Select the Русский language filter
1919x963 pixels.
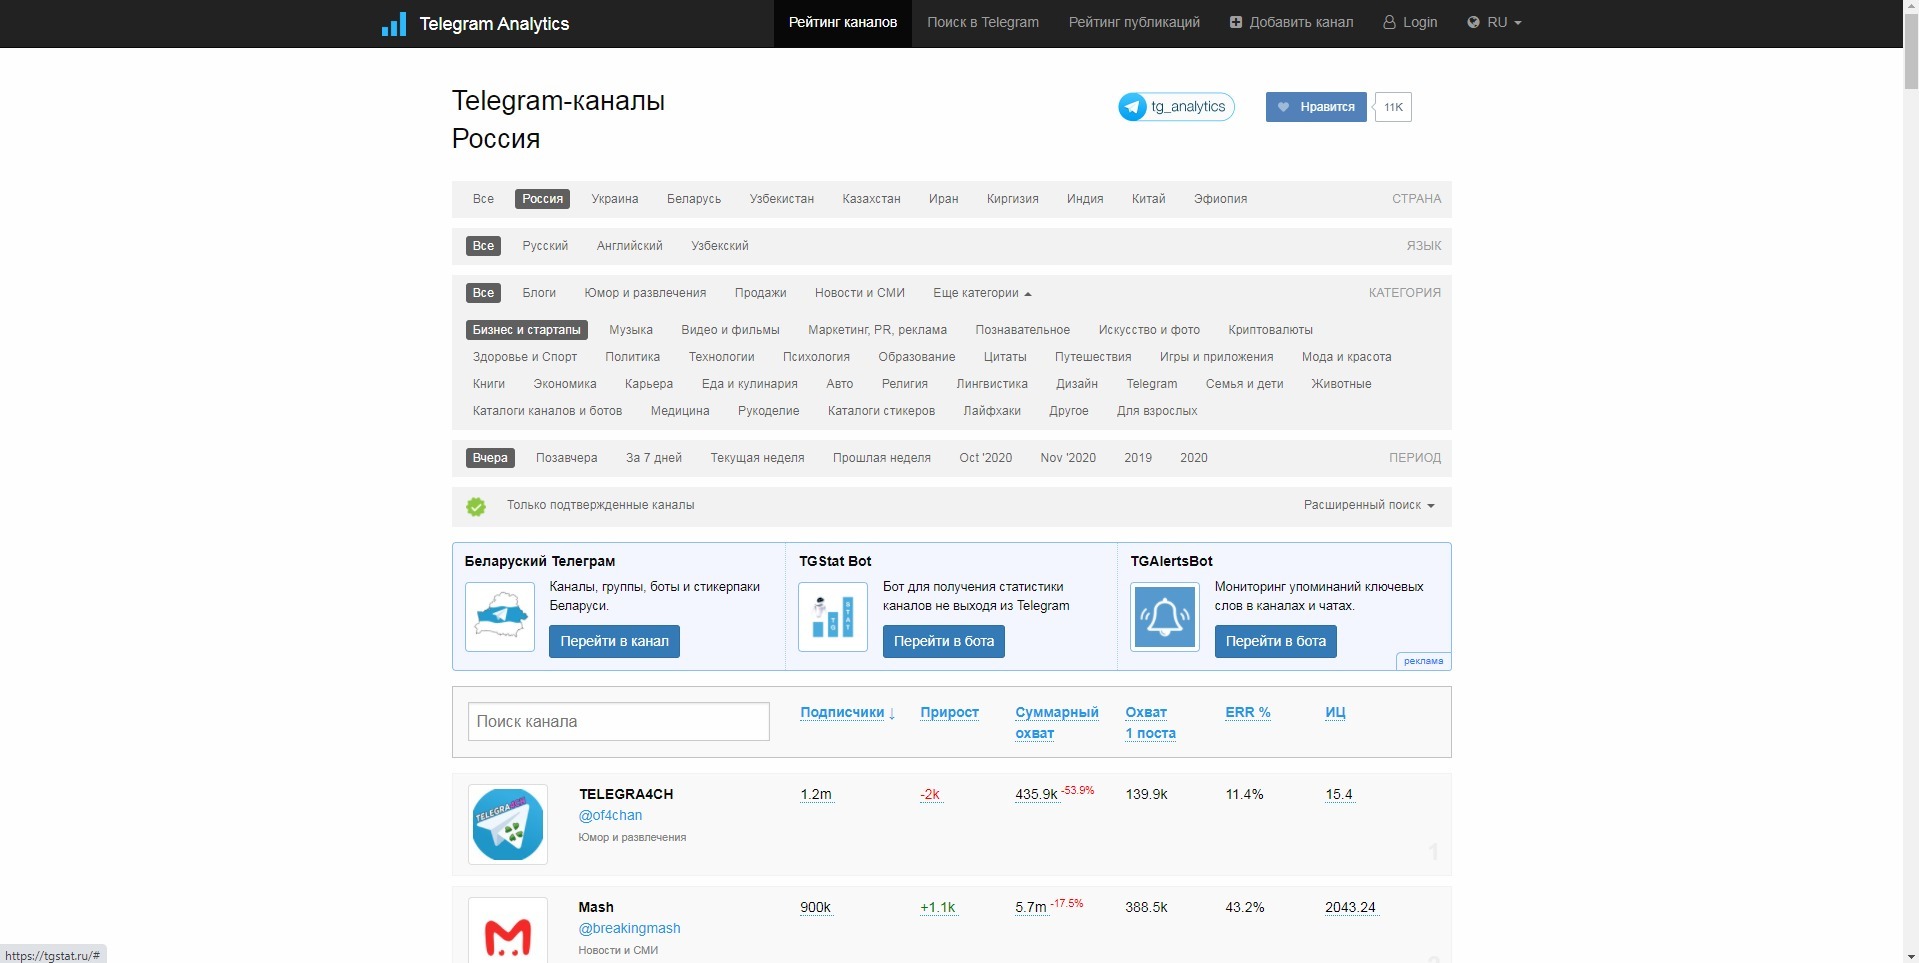coord(545,246)
